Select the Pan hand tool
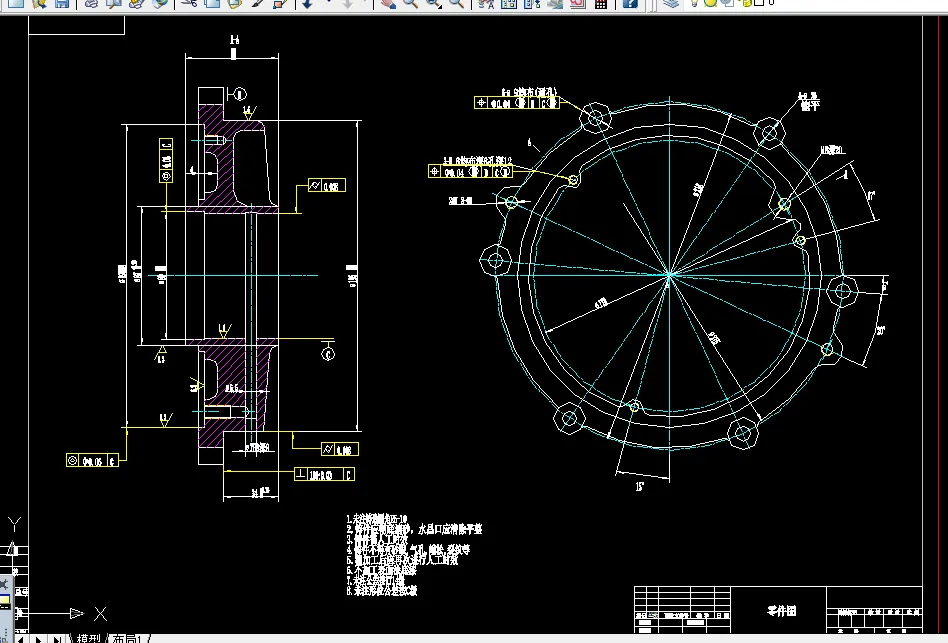 [388, 3]
